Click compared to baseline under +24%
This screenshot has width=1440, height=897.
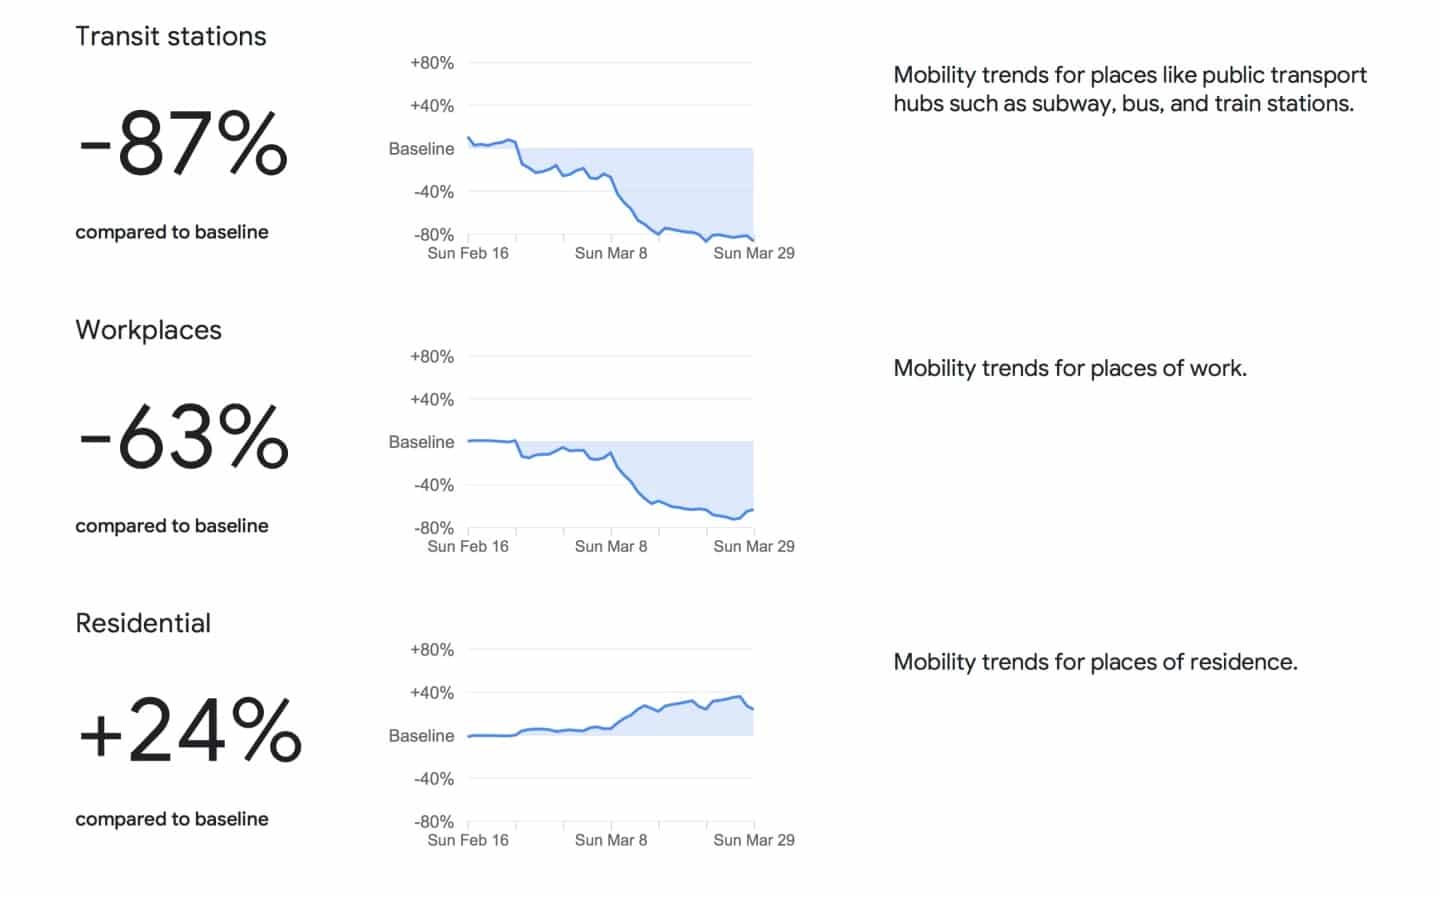(x=172, y=819)
